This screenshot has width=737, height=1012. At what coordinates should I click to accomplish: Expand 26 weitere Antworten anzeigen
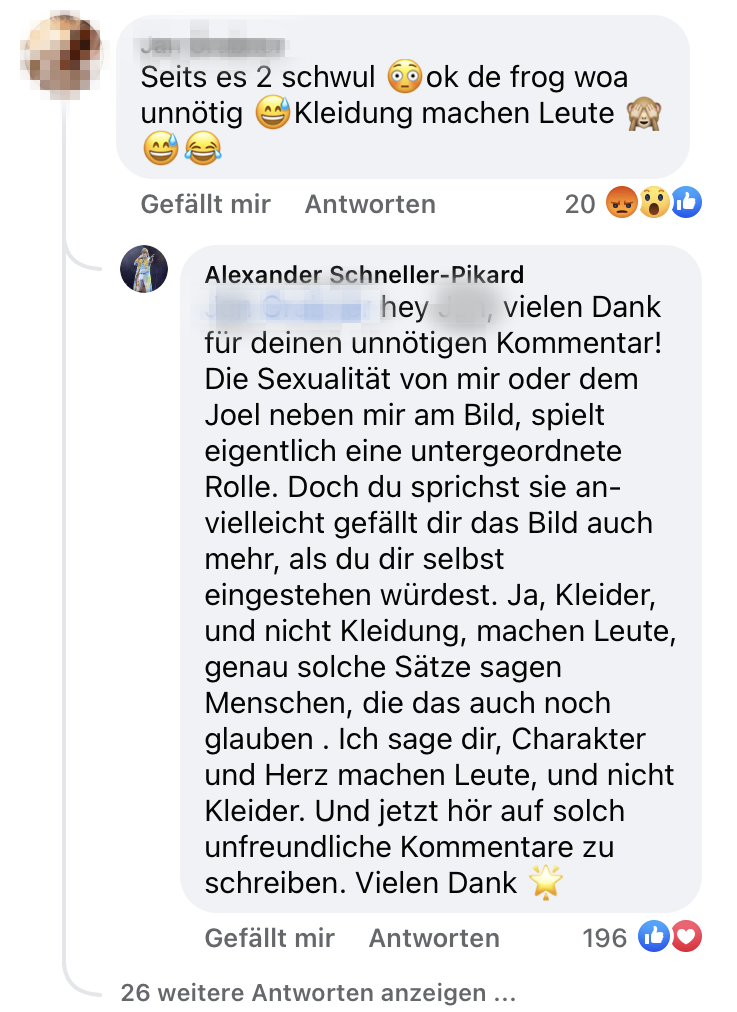point(318,994)
